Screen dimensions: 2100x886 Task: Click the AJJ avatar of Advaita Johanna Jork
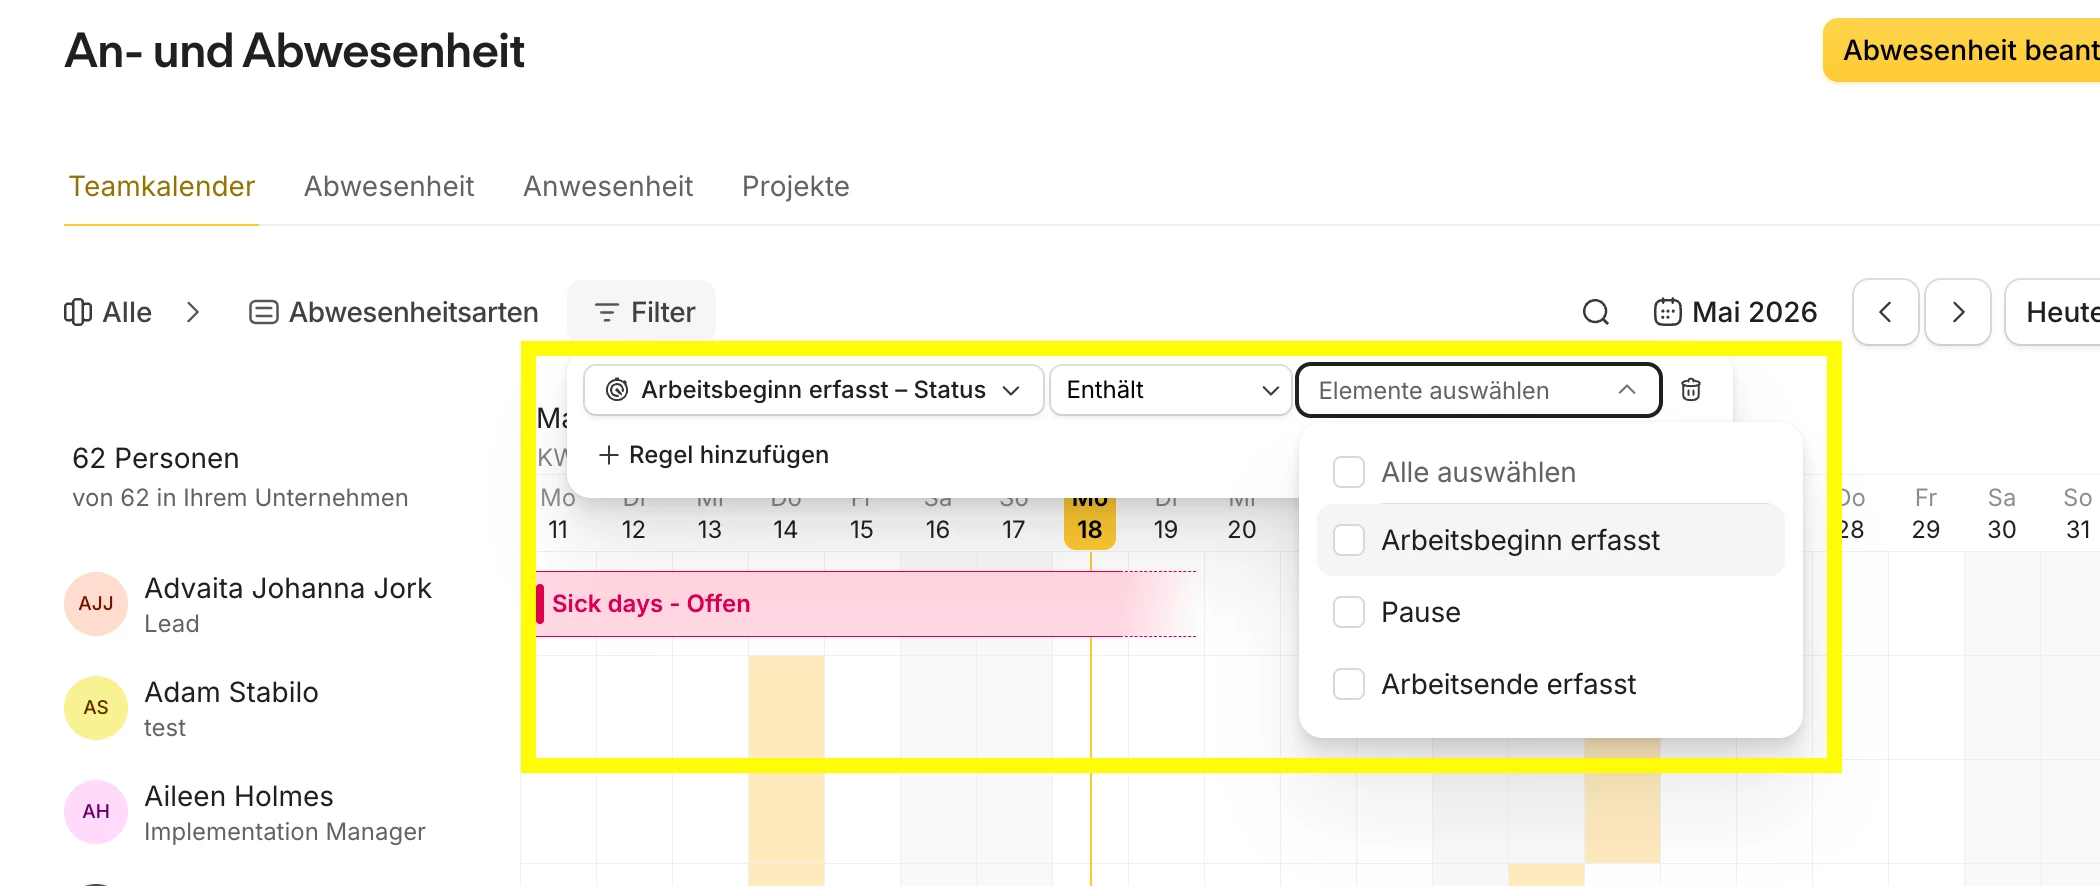[96, 604]
